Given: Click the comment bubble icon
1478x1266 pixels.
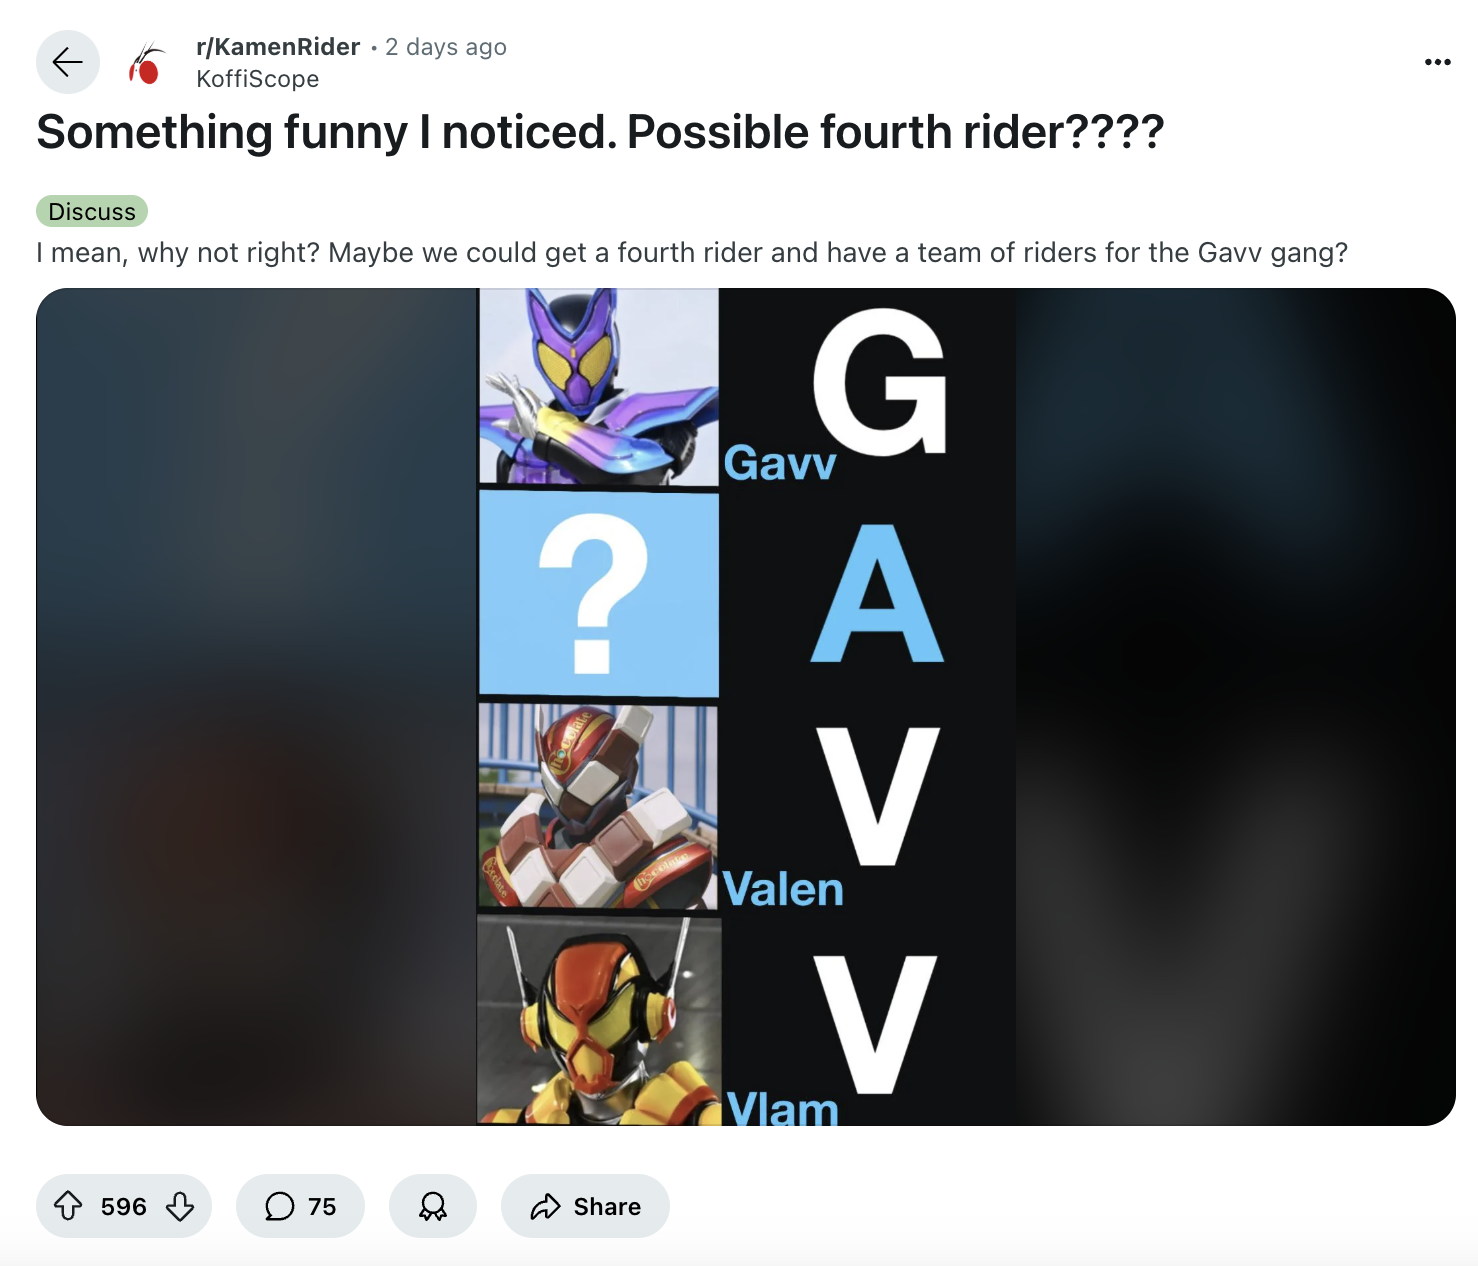Looking at the screenshot, I should [279, 1206].
